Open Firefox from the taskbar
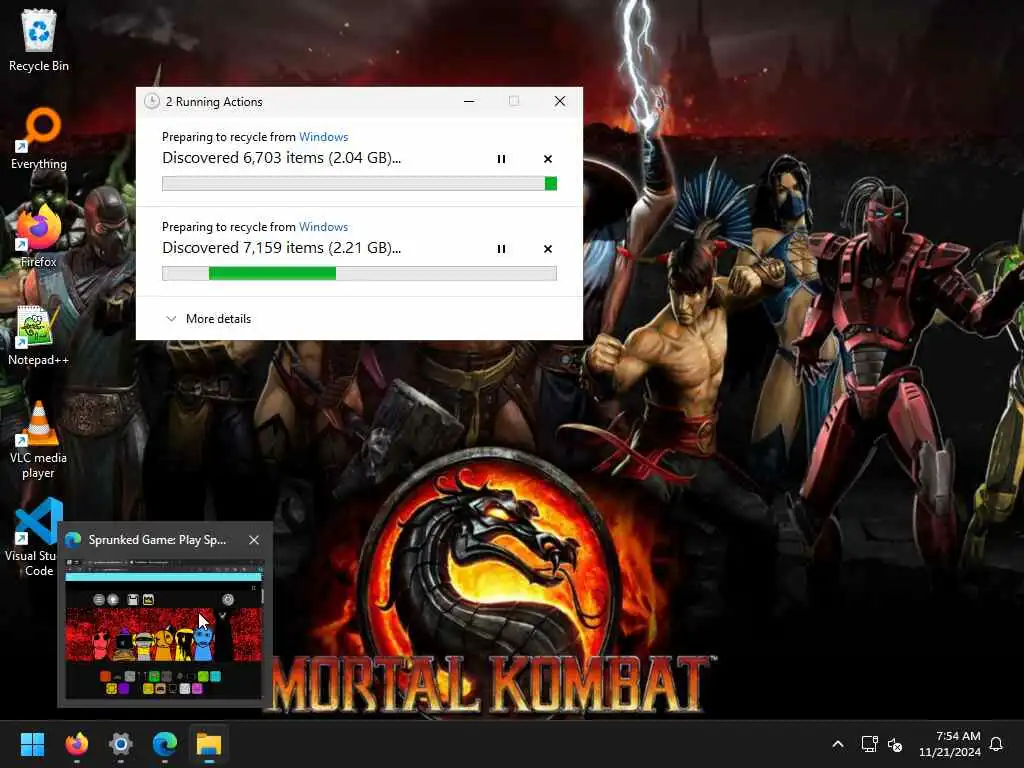The width and height of the screenshot is (1024, 768). tap(76, 744)
